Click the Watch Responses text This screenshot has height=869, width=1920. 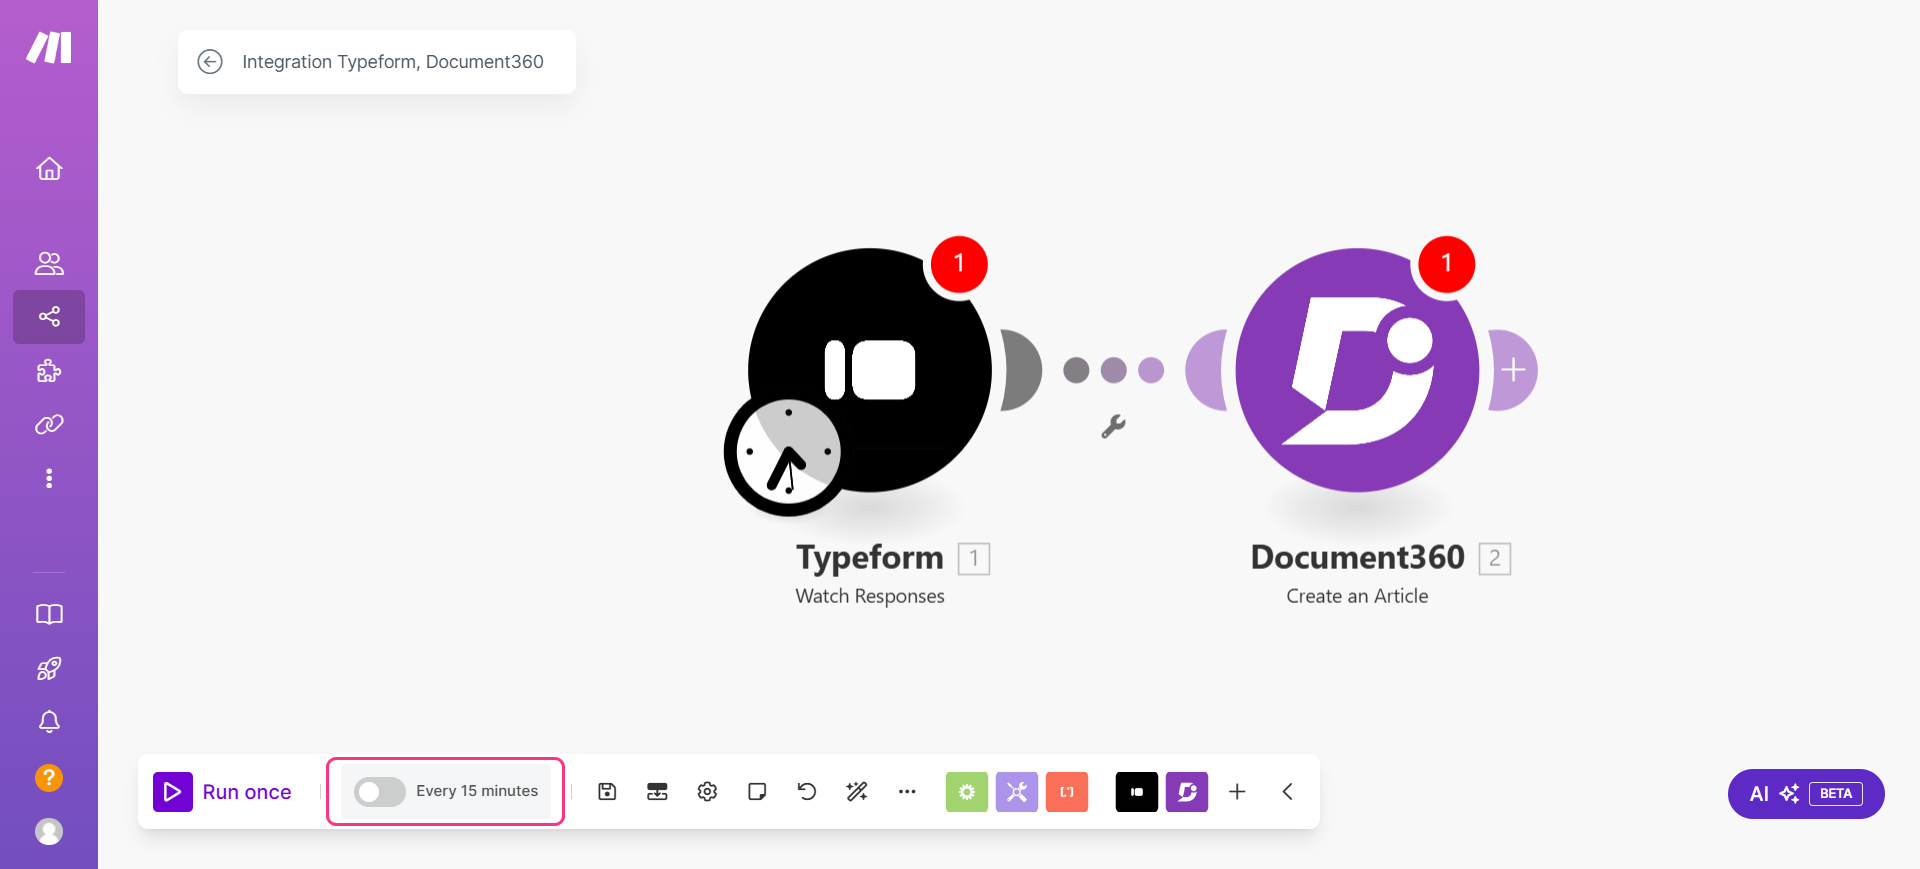point(870,597)
